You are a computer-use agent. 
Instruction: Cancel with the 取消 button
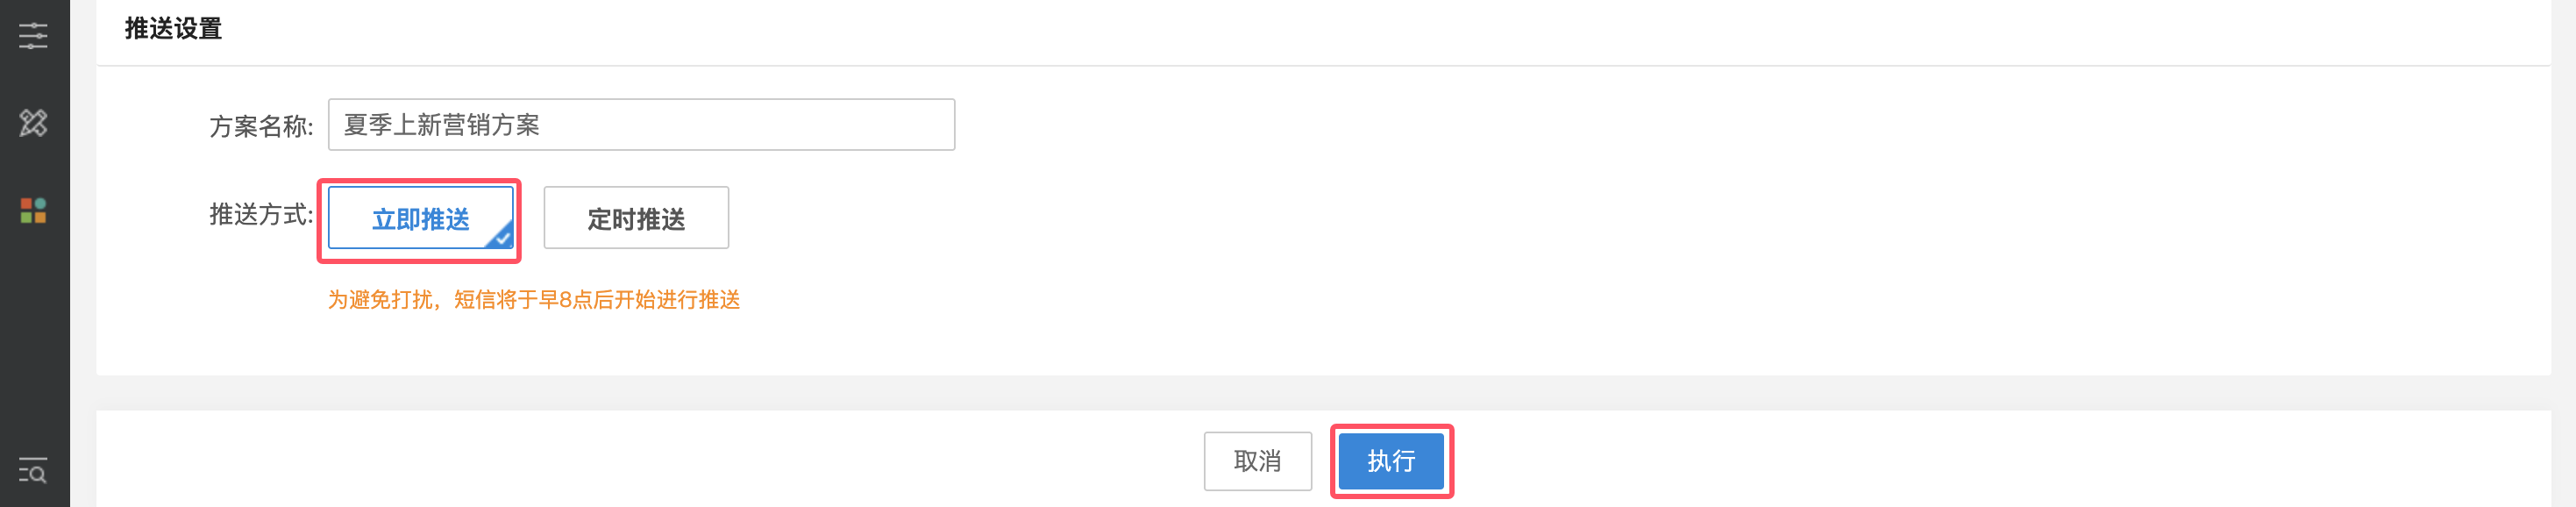pyautogui.click(x=1257, y=461)
